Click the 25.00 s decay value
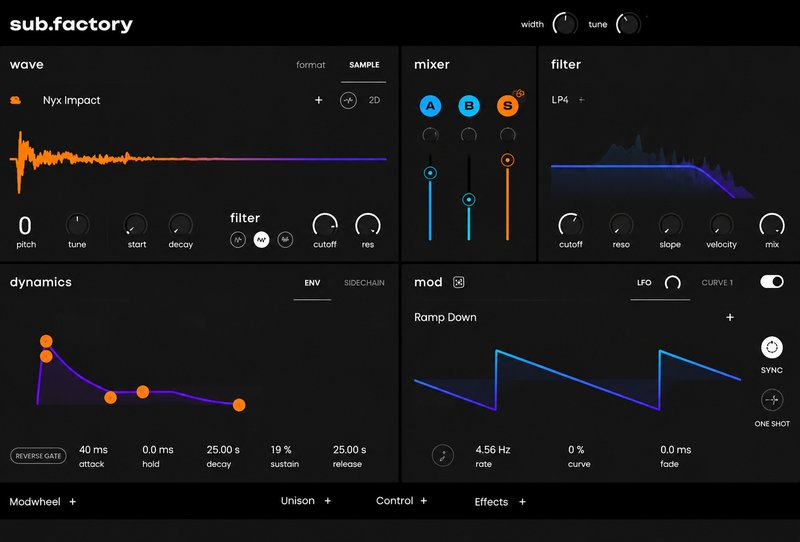The image size is (800, 542). pyautogui.click(x=223, y=450)
